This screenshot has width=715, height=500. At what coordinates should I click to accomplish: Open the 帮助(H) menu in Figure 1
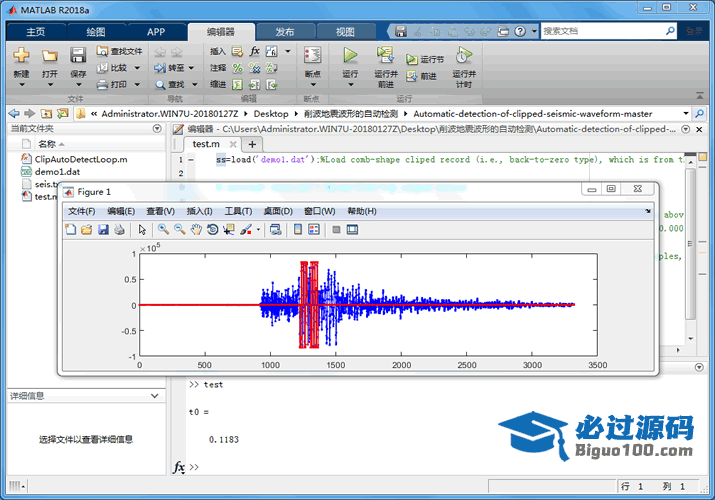coord(362,211)
